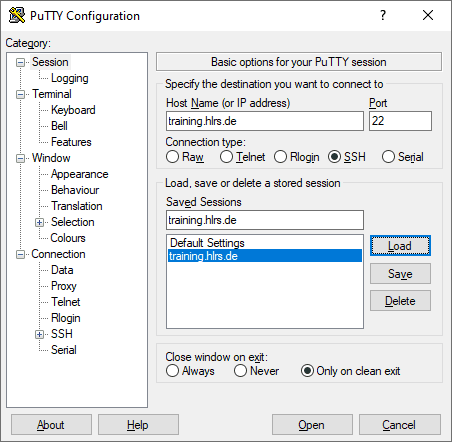Select the Serial connection type
The image size is (452, 442).
(388, 157)
